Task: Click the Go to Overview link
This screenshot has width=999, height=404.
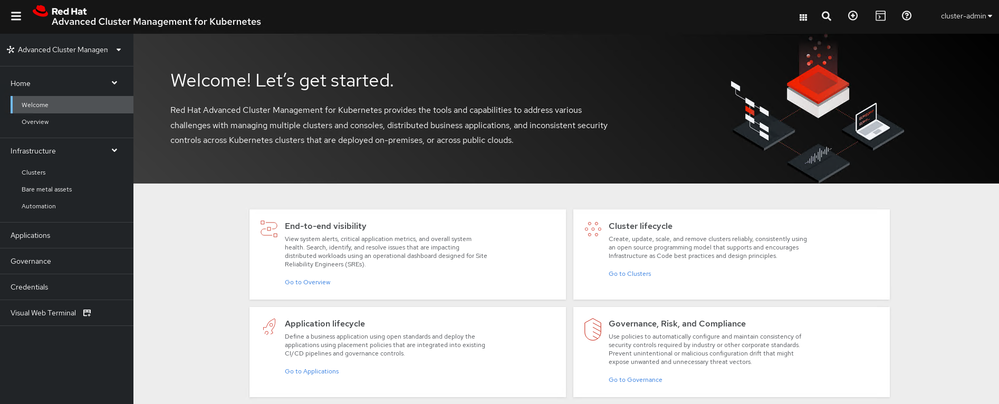Action: [x=308, y=282]
